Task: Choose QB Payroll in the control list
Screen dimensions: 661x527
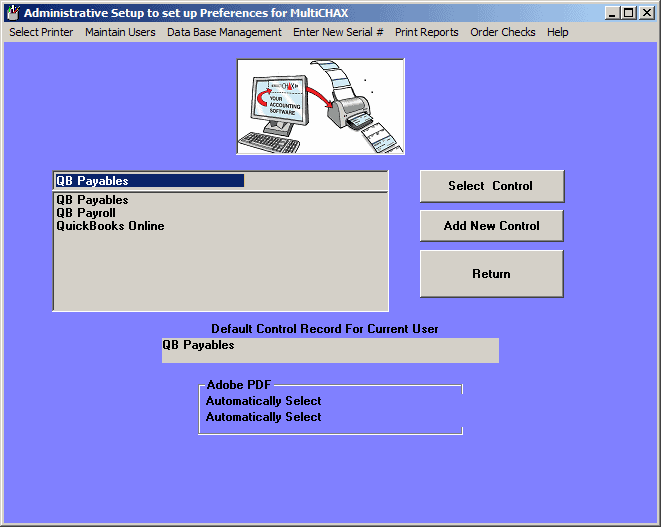Action: (x=86, y=213)
